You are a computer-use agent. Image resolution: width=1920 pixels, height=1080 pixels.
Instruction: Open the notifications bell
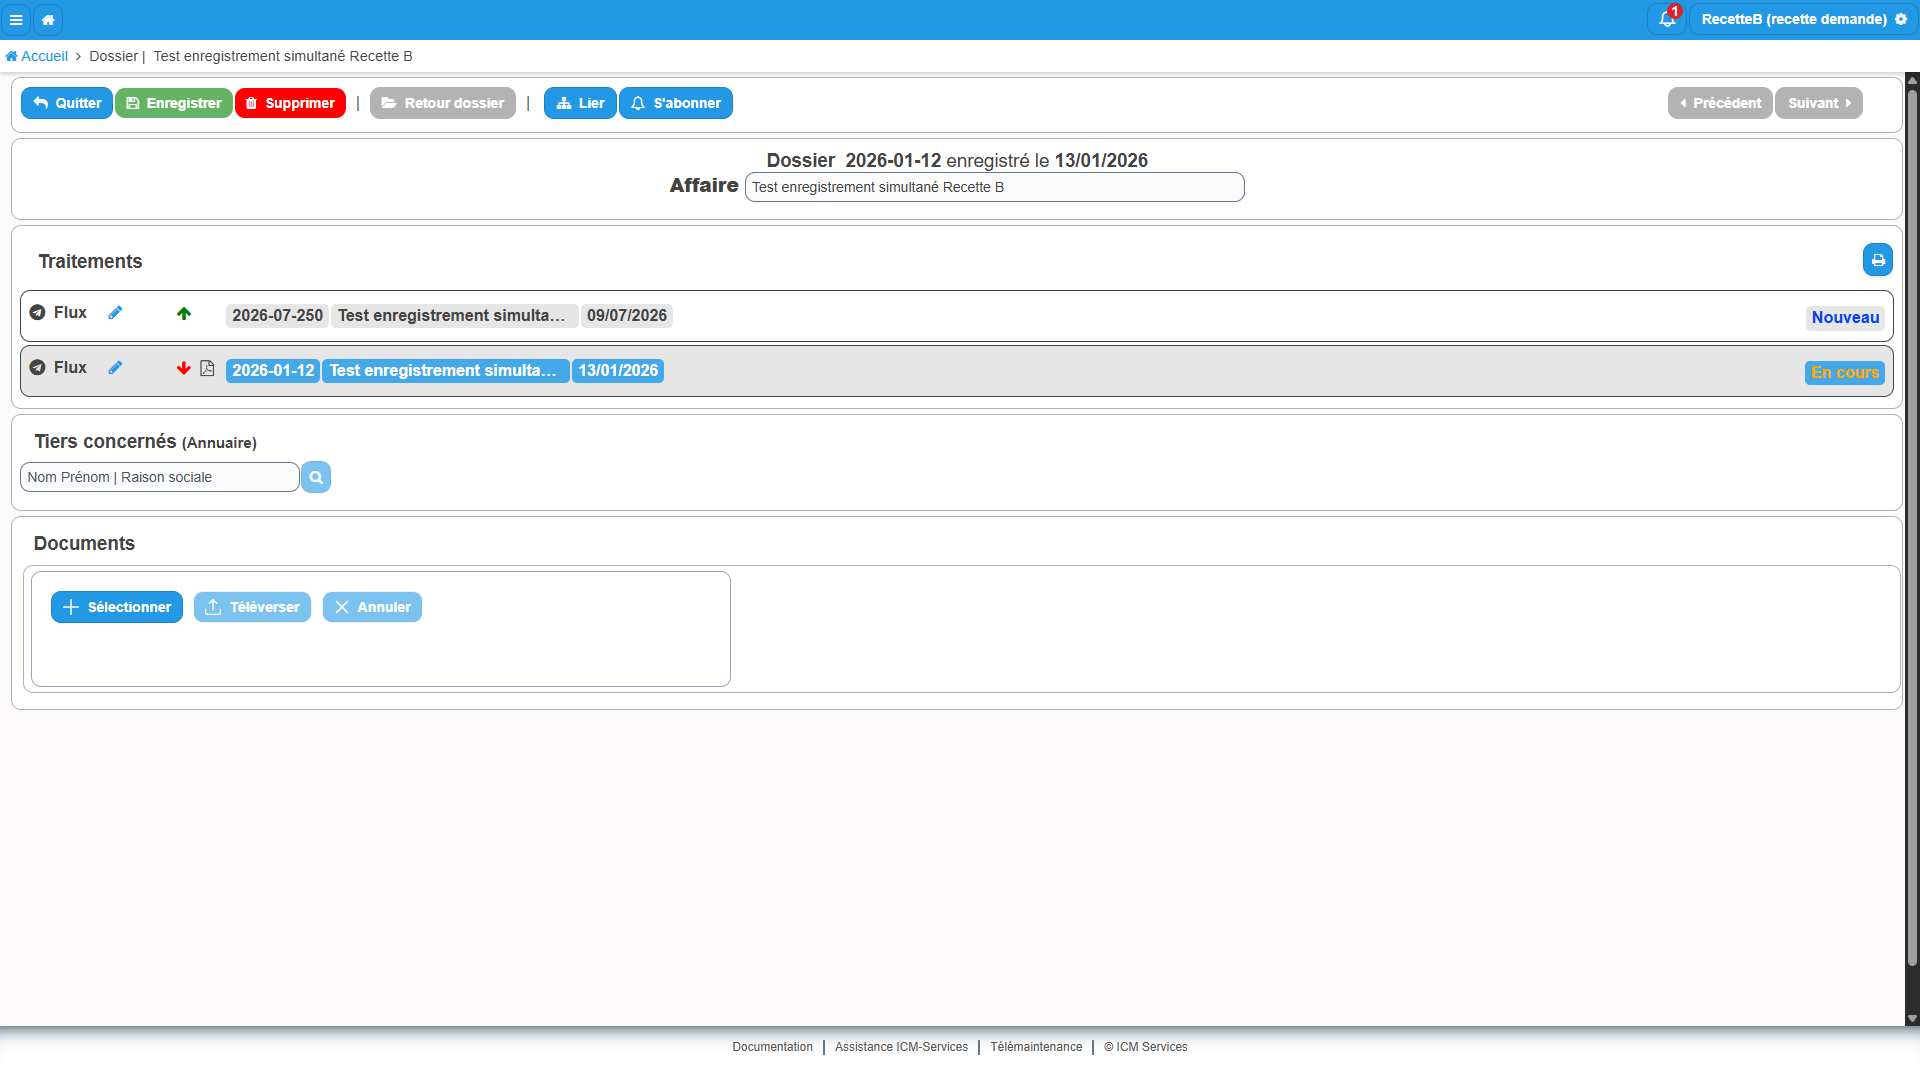[x=1667, y=19]
